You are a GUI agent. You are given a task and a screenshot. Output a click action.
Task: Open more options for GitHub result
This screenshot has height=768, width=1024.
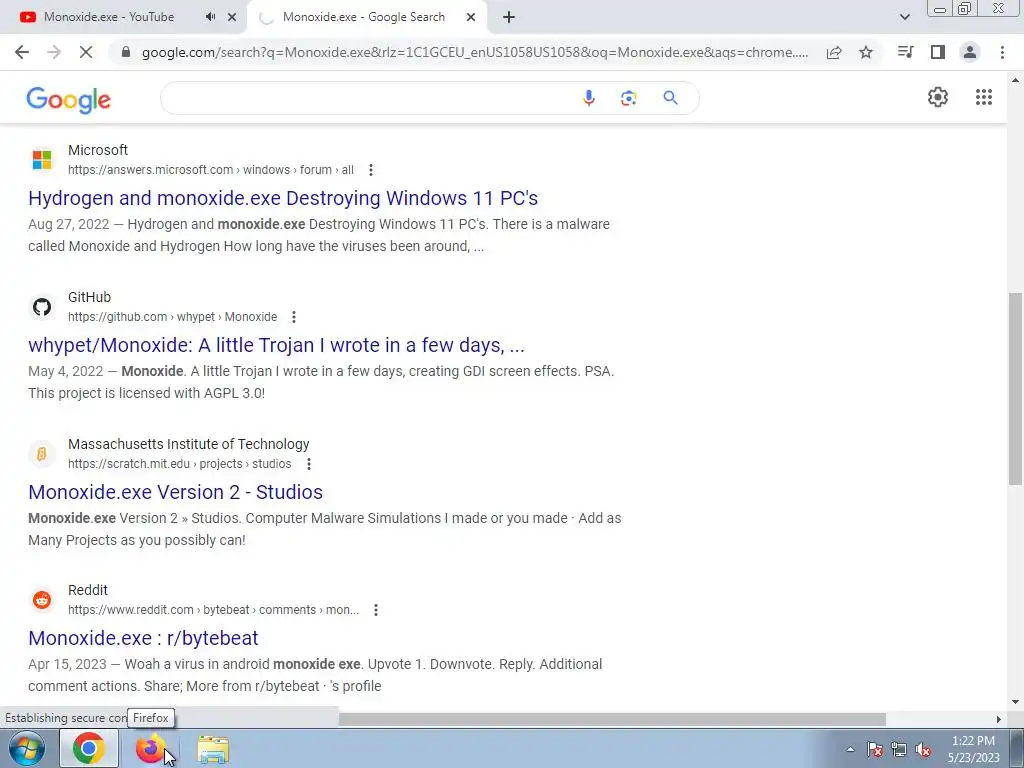294,317
